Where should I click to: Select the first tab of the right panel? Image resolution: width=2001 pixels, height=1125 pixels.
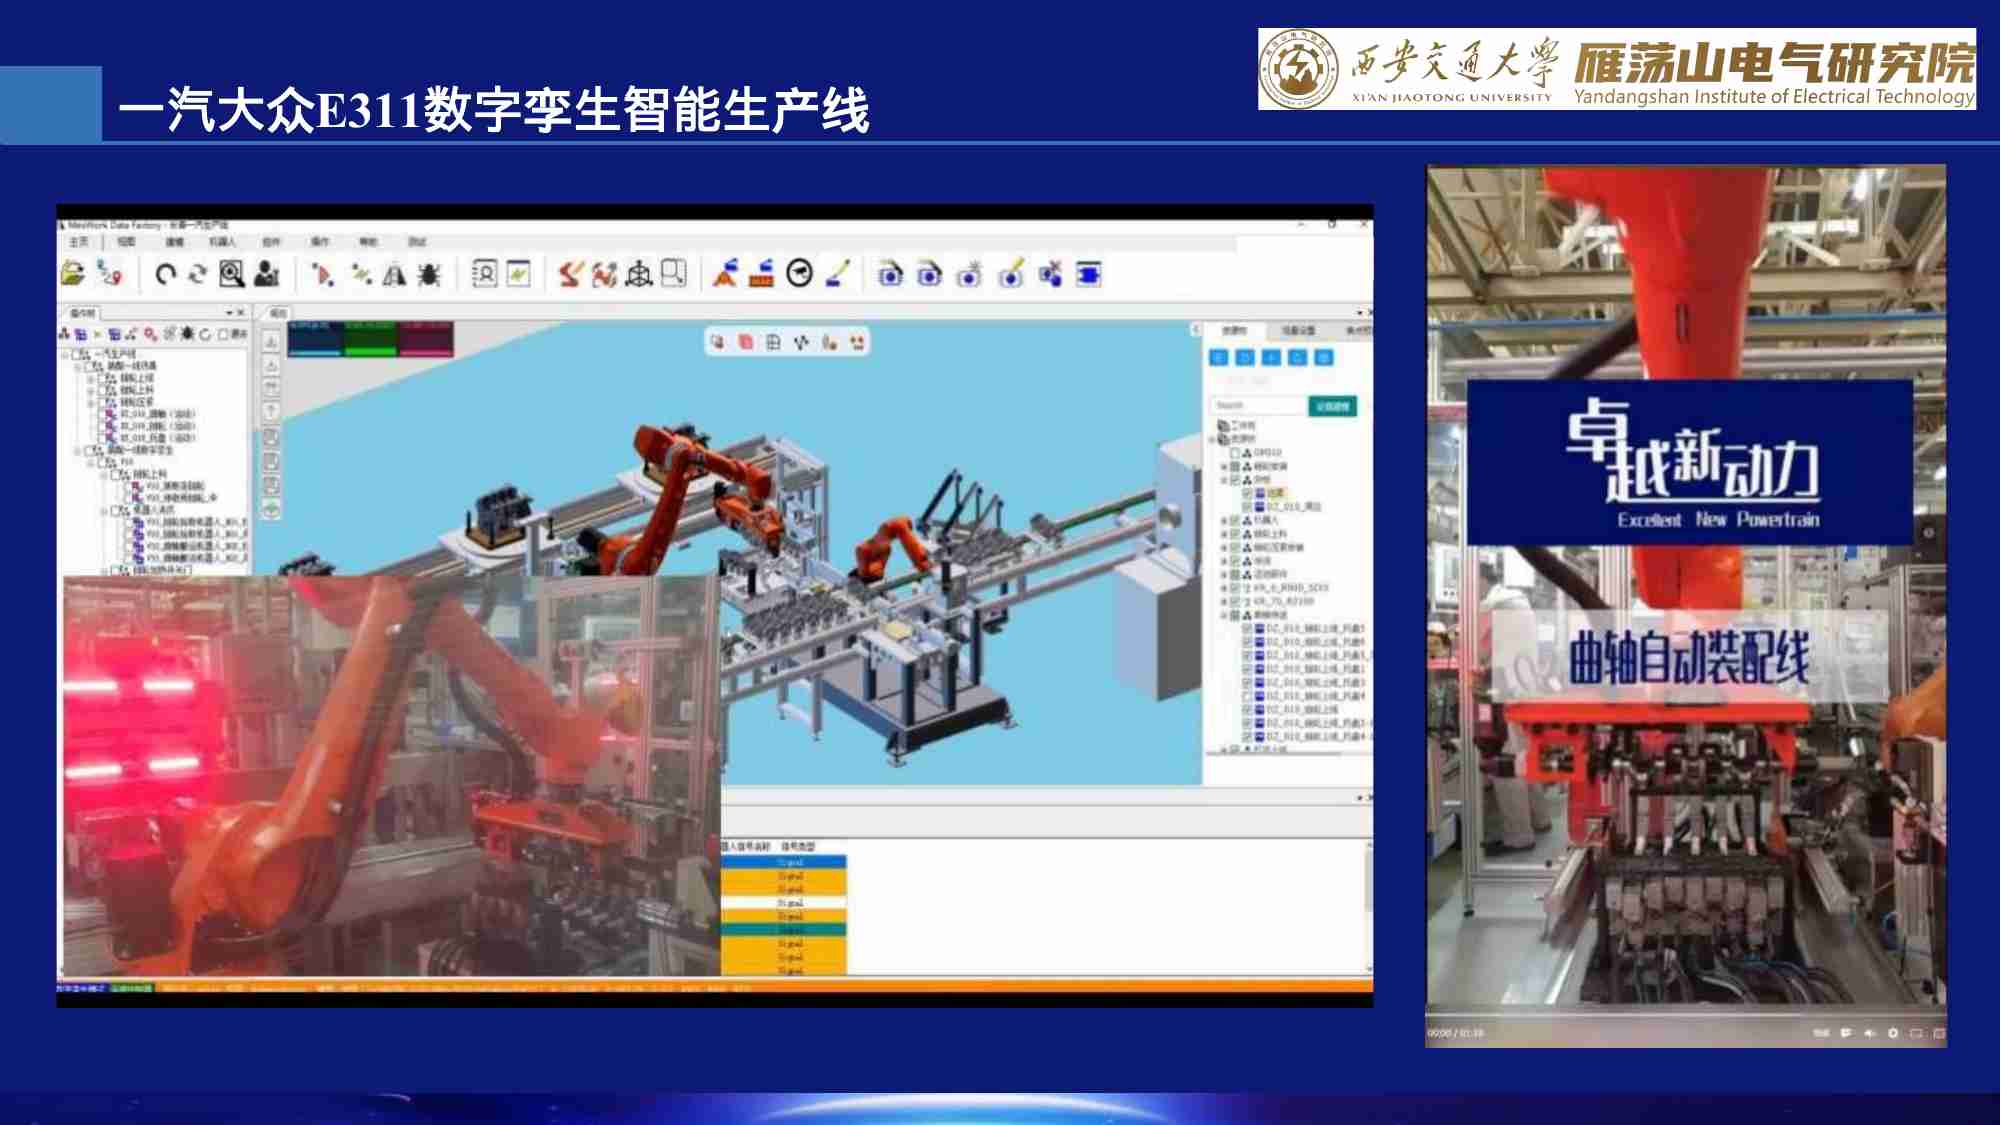tap(1235, 330)
